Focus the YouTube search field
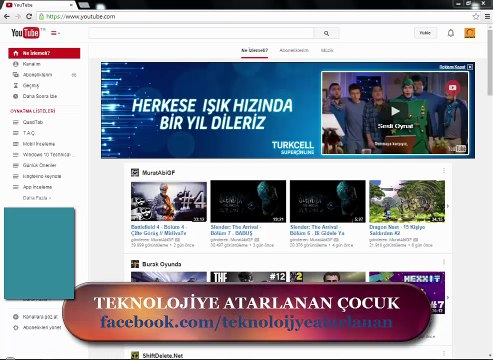The height and width of the screenshot is (360, 493). pos(201,33)
